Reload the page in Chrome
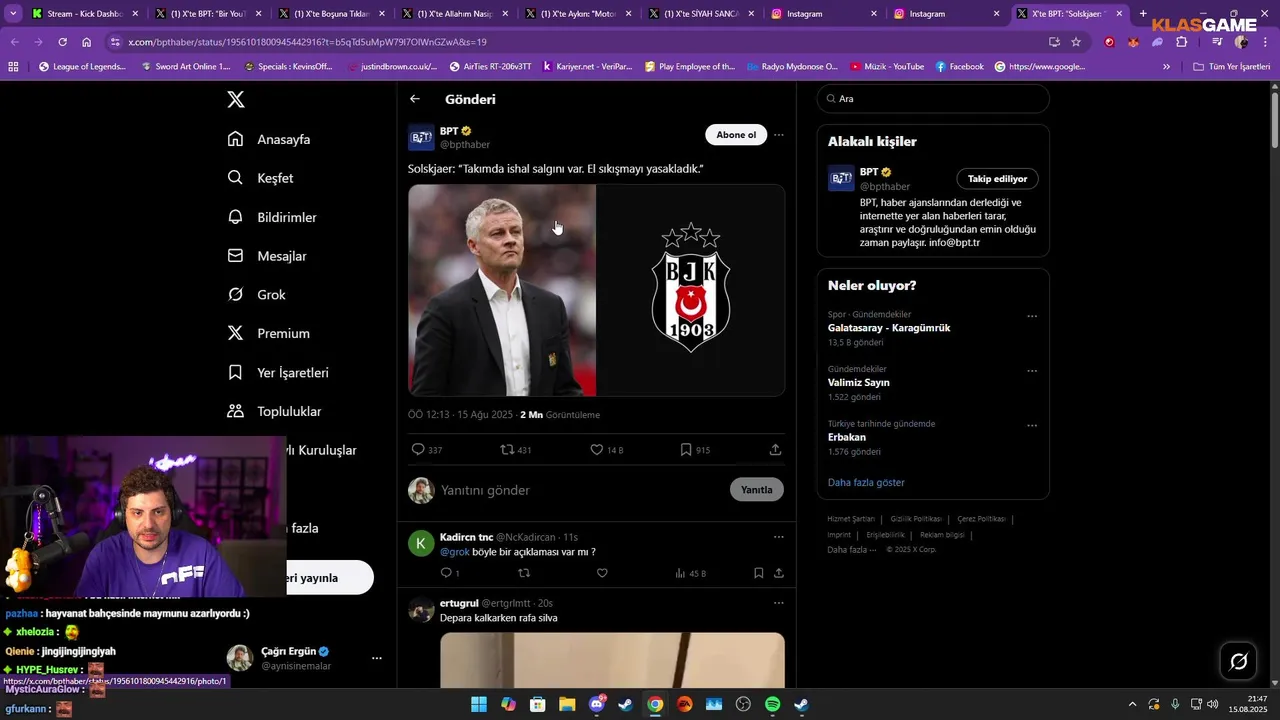 tap(62, 42)
